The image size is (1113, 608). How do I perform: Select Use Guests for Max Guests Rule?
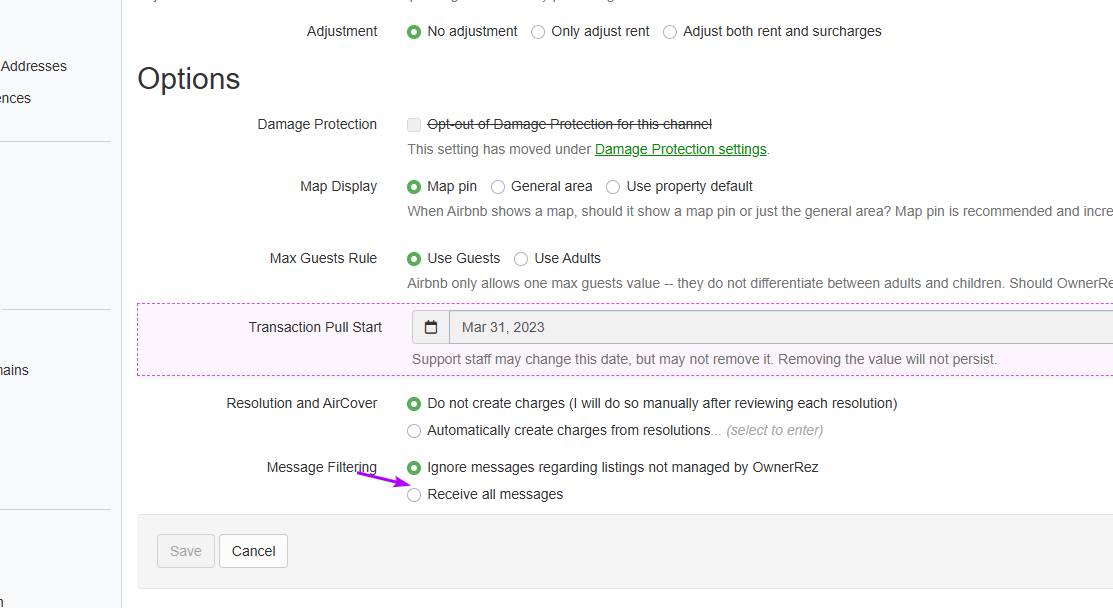tap(414, 259)
